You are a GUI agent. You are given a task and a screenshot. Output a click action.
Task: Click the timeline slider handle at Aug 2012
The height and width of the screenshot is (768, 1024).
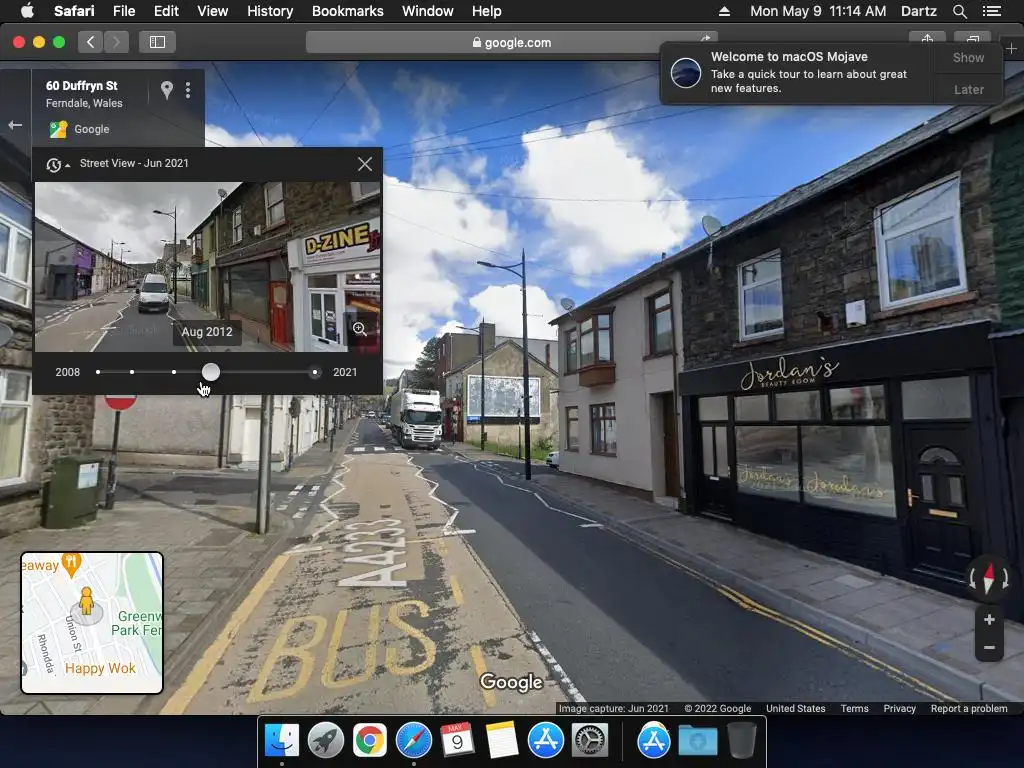click(x=210, y=372)
